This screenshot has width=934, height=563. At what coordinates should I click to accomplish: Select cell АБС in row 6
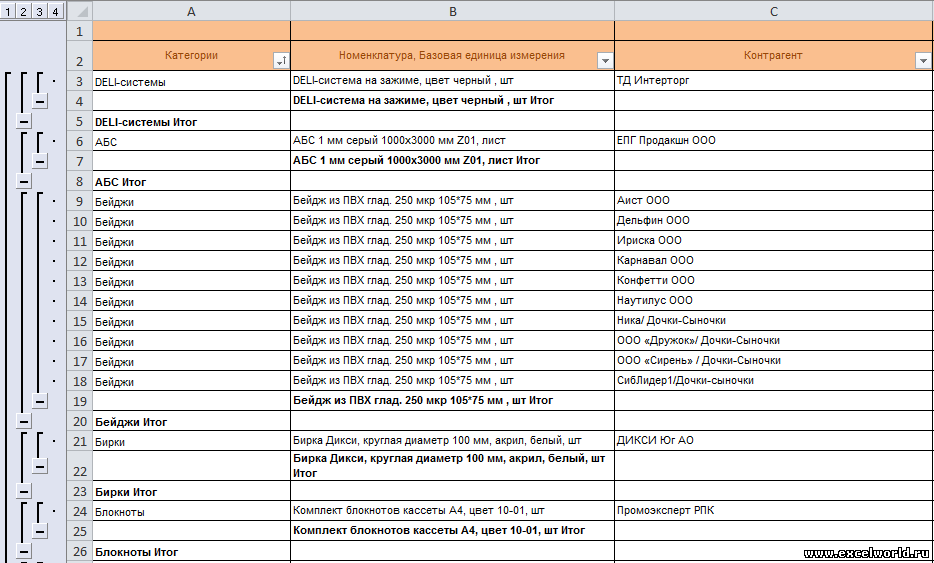pyautogui.click(x=191, y=141)
